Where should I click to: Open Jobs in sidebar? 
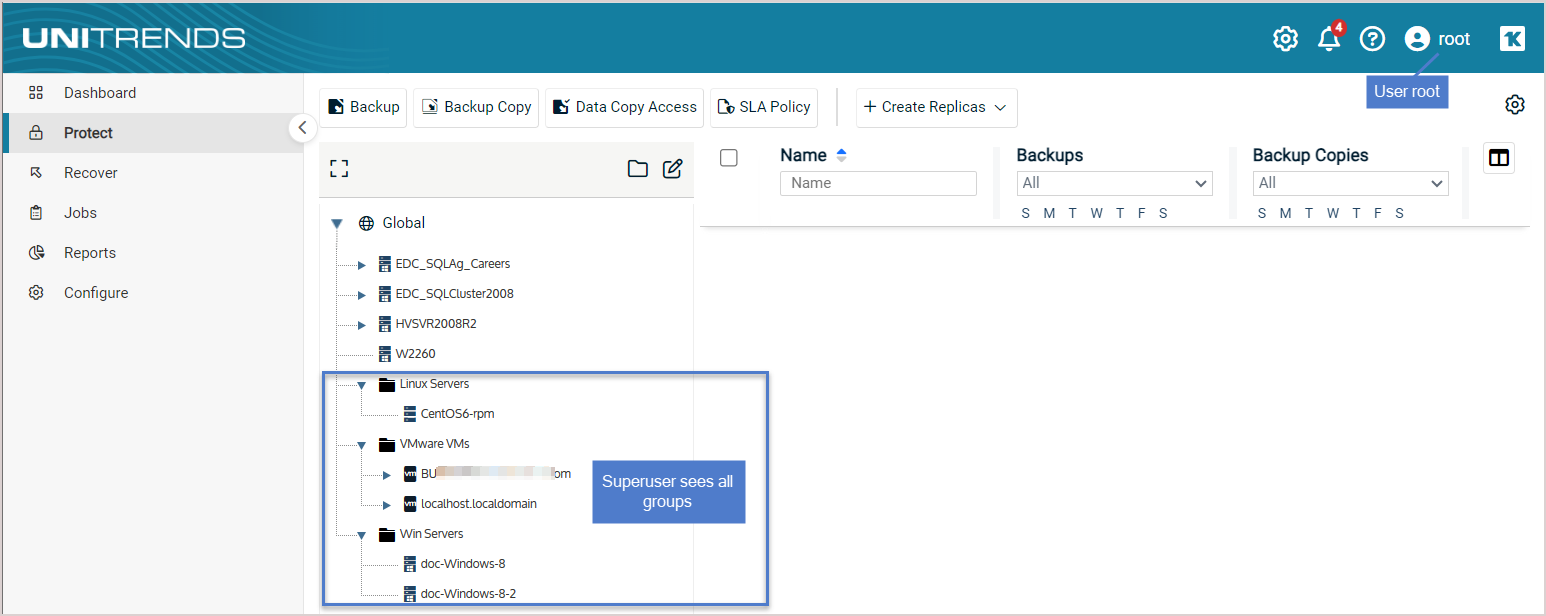(x=152, y=213)
